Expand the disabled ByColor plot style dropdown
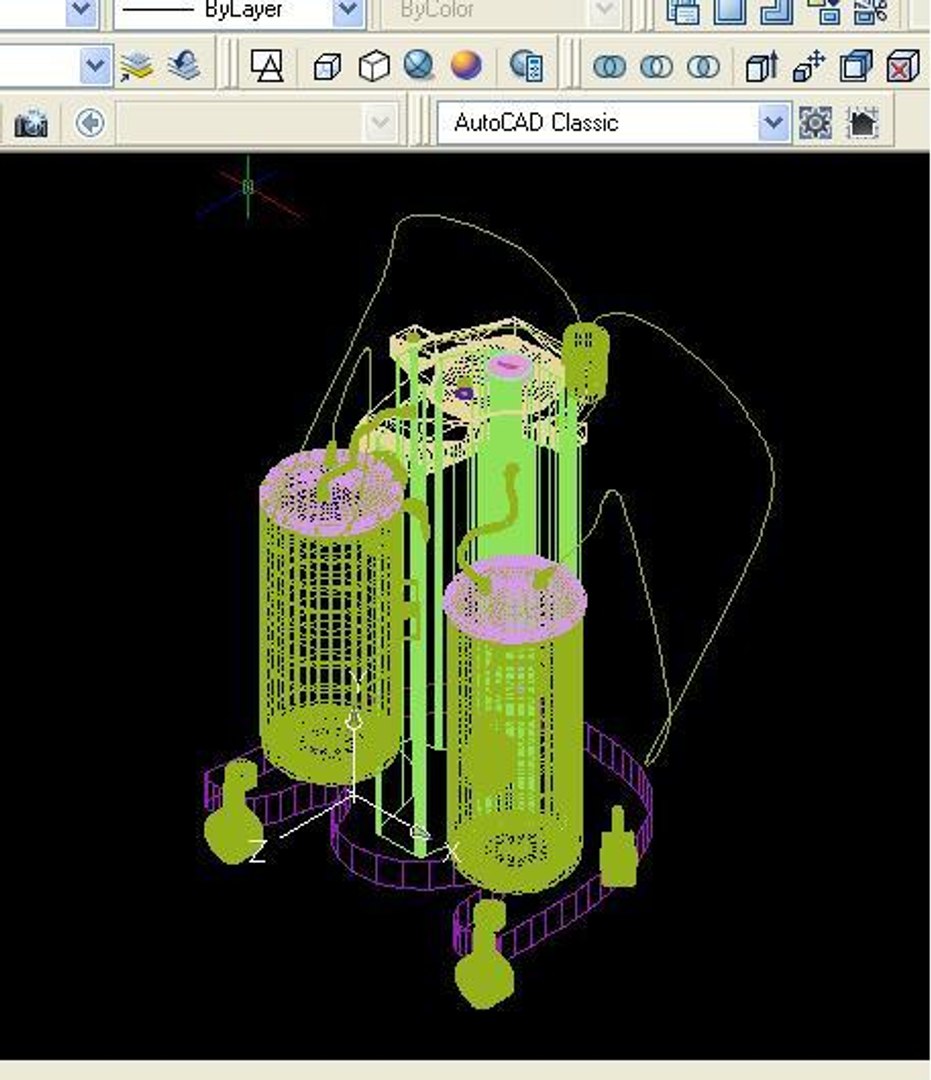The image size is (931, 1080). coord(604,10)
